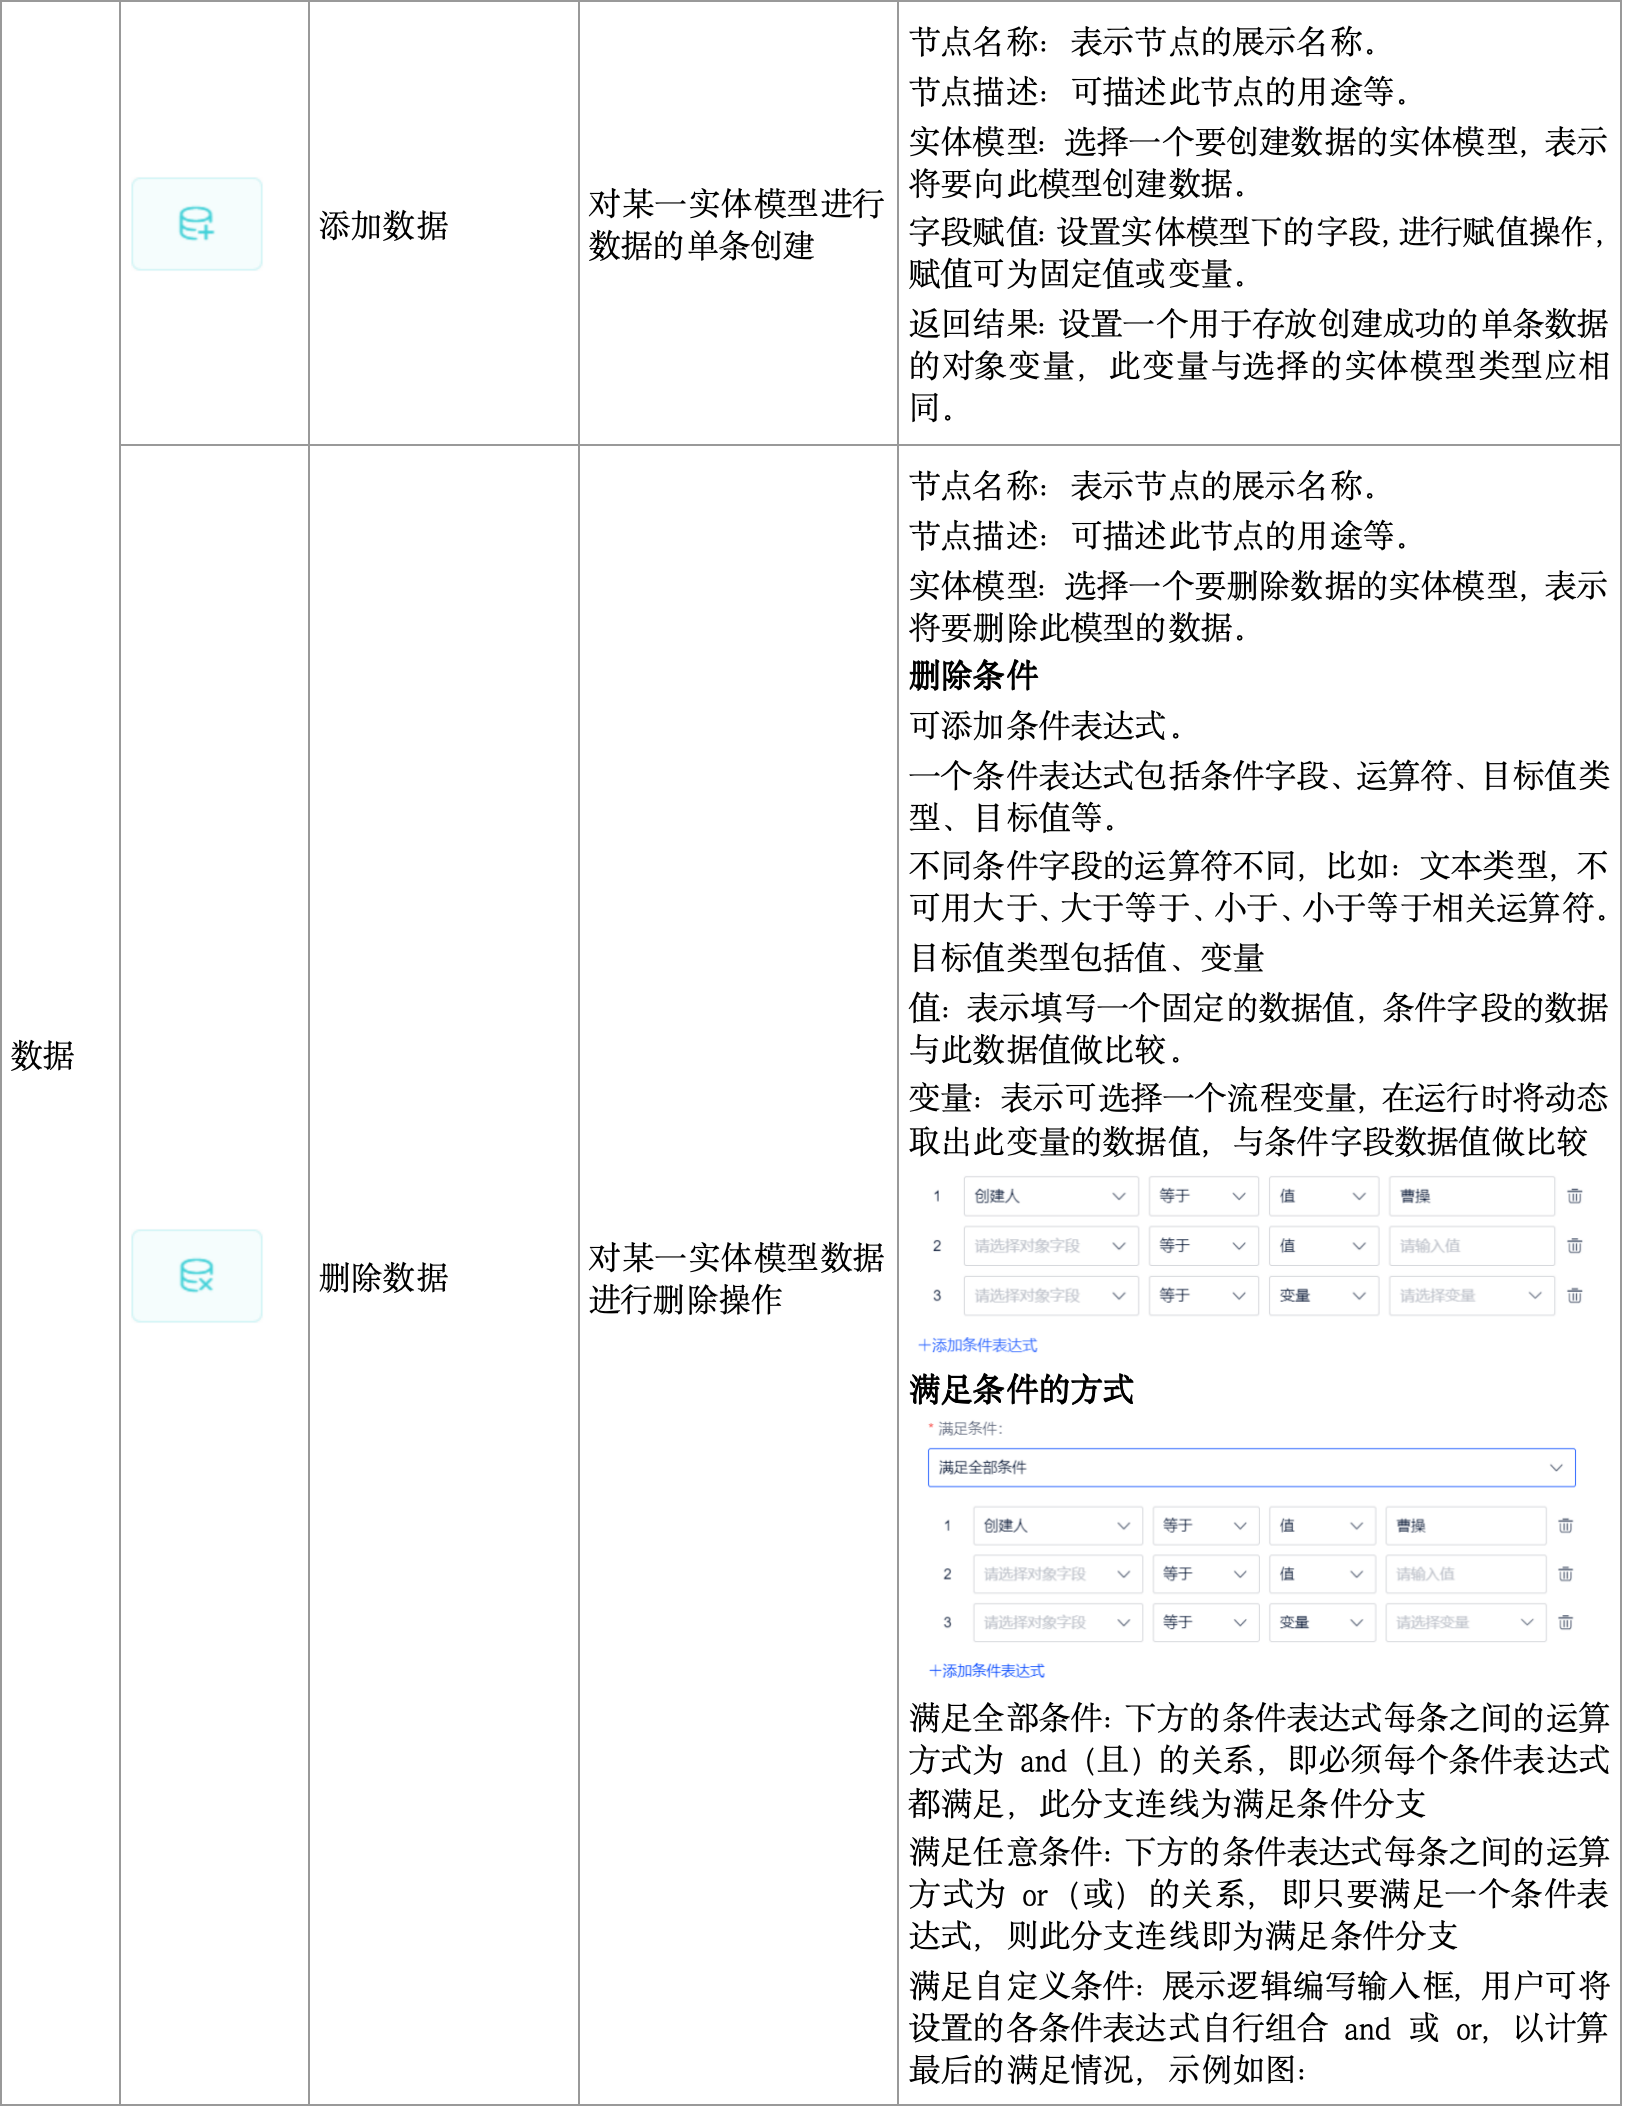Select the 对某一实体模型数据进行删除操作 description
Viewport: 1626px width, 2108px height.
[x=736, y=1278]
